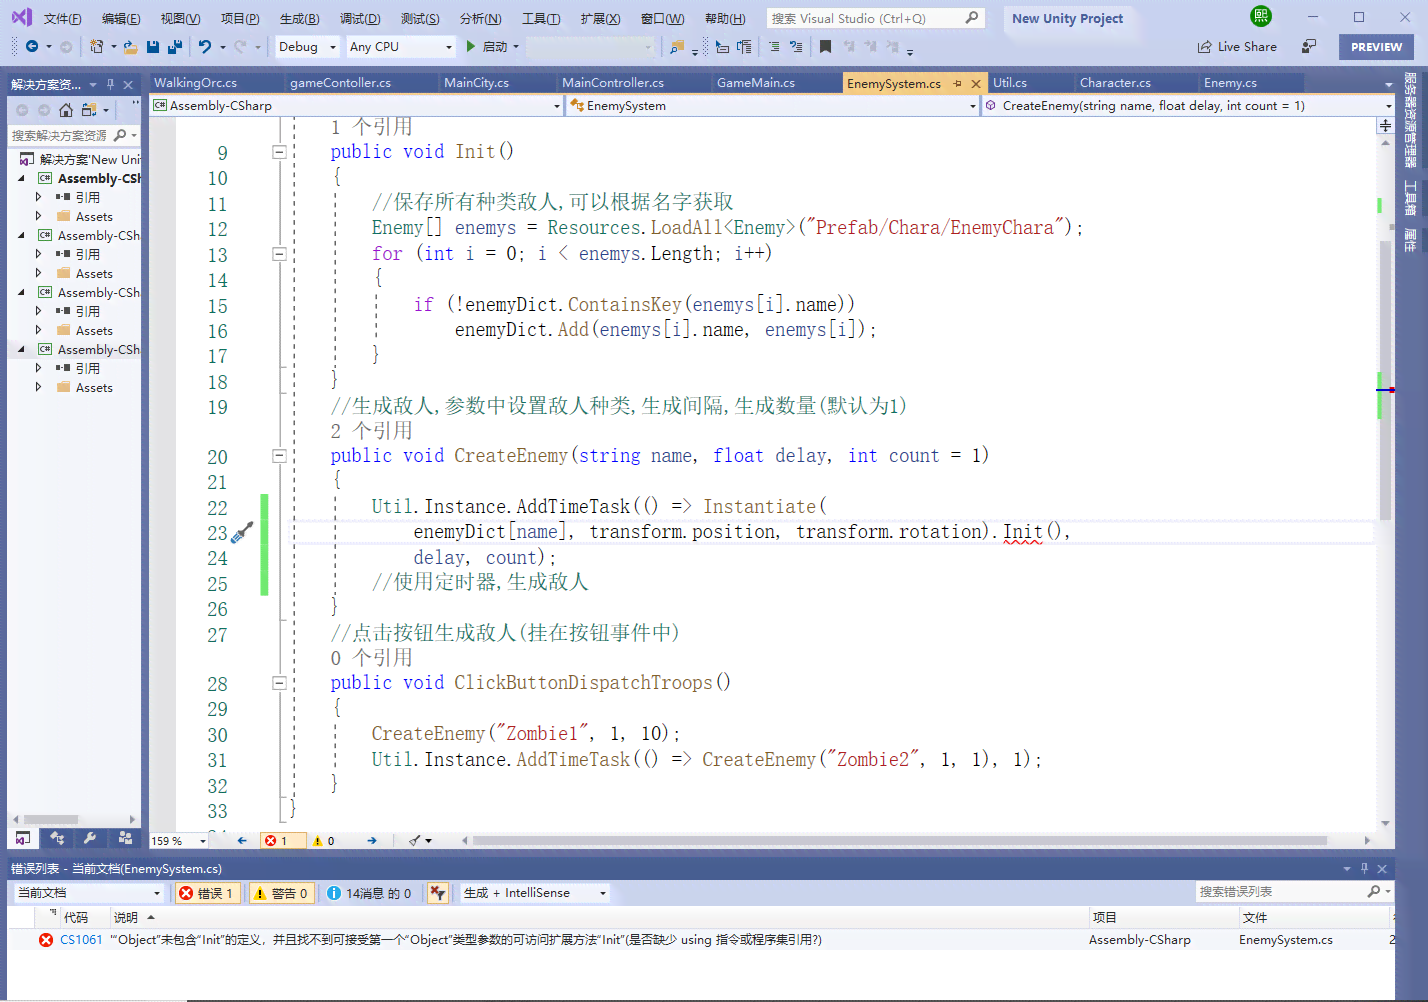Click the code cleanup broom icon
Screen dimensions: 1428x1002
tap(415, 840)
